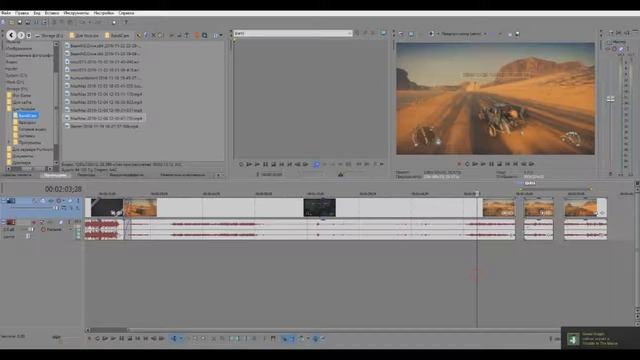
Task: Click the first dark video clip thumbnail on timeline
Action: (x=107, y=207)
